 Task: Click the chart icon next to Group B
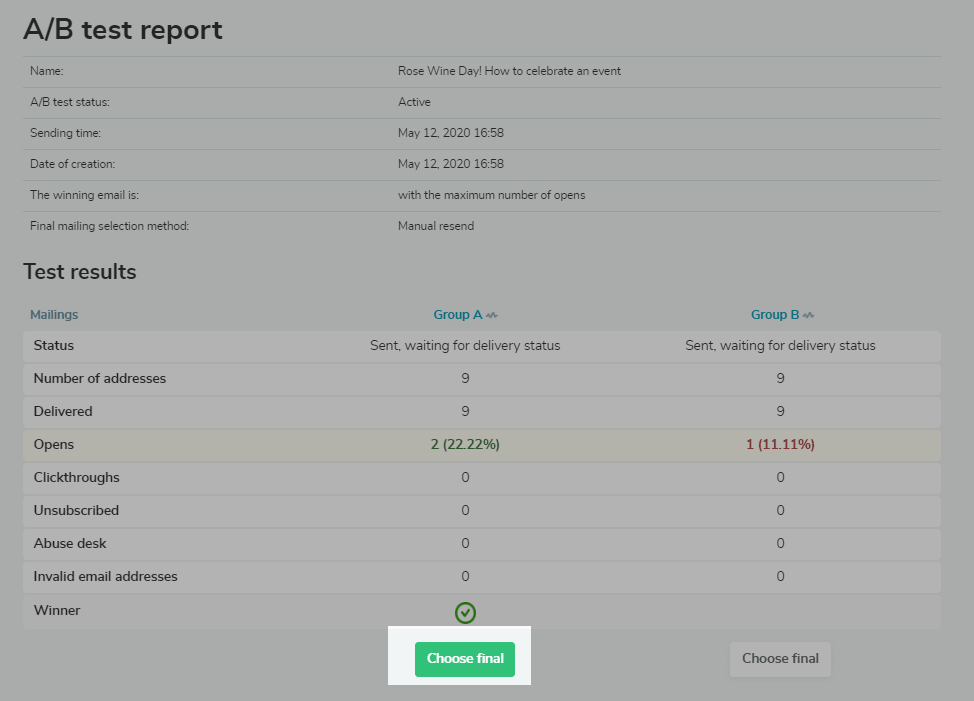pyautogui.click(x=808, y=316)
